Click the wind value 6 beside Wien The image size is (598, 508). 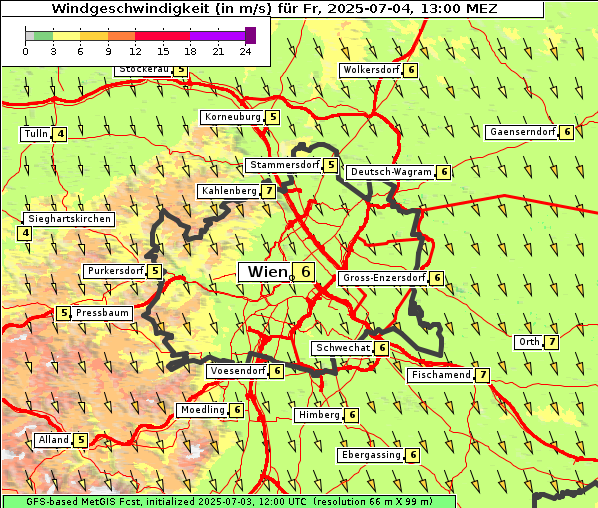coord(304,272)
